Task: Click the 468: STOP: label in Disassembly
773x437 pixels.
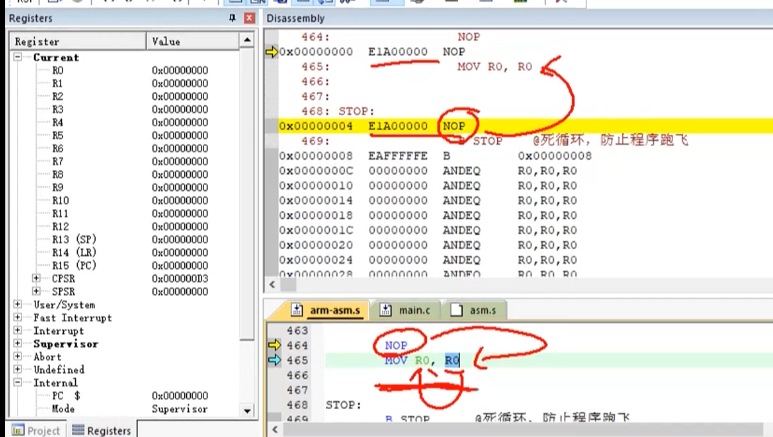Action: (338, 111)
